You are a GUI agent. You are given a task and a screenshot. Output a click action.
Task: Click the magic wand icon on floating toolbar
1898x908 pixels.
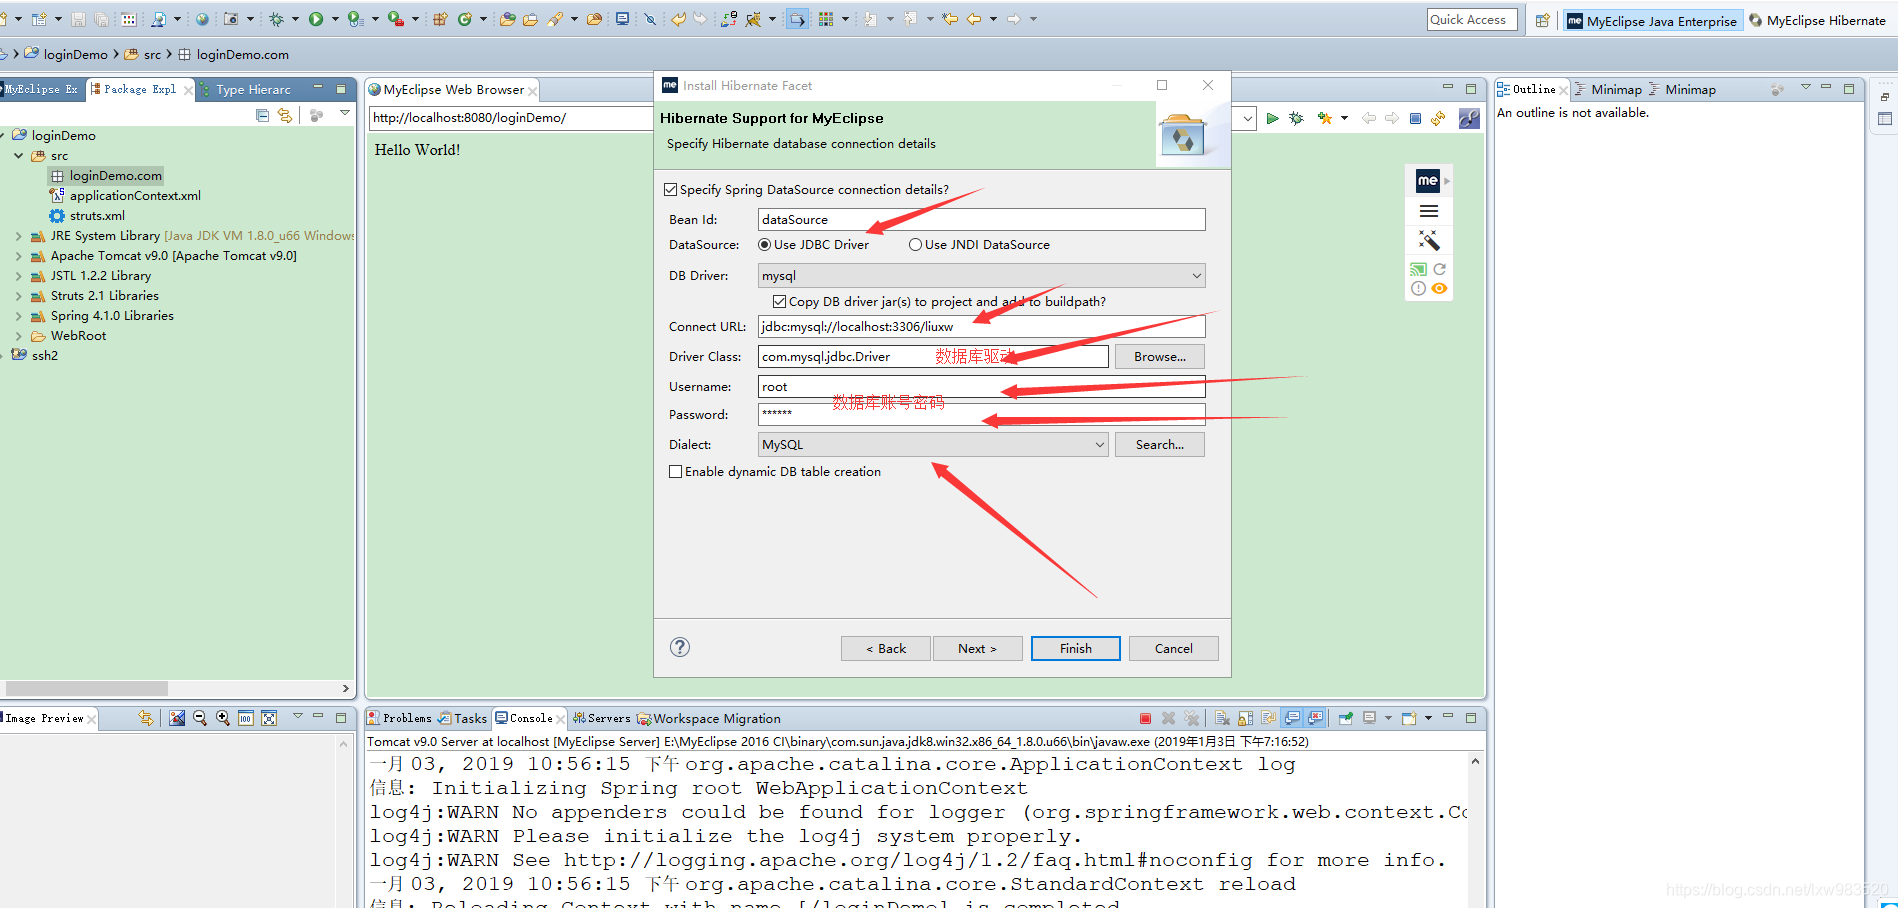pyautogui.click(x=1429, y=240)
